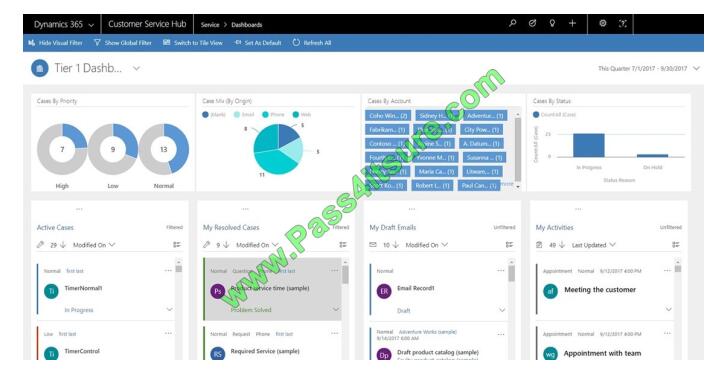Open the search magnifier icon in top bar
This screenshot has height=373, width=716.
click(512, 23)
